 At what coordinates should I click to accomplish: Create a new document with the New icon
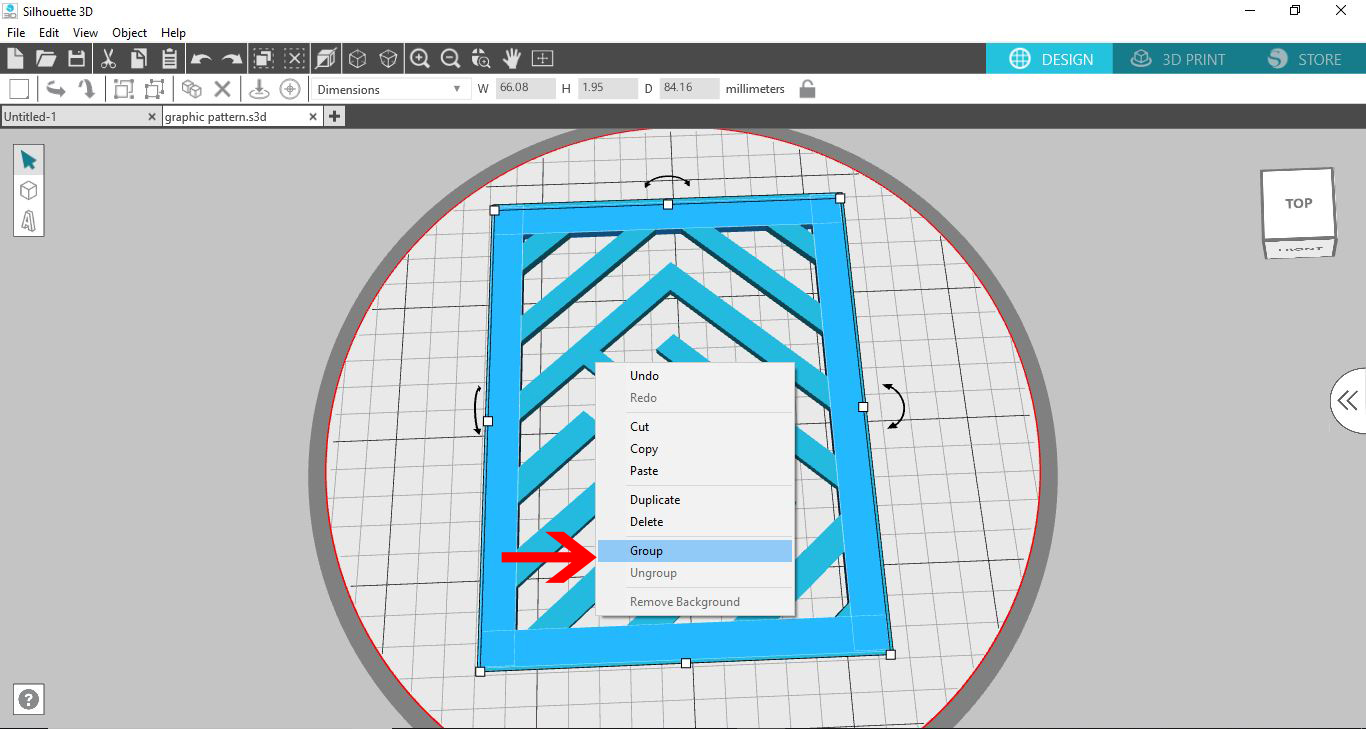(15, 58)
